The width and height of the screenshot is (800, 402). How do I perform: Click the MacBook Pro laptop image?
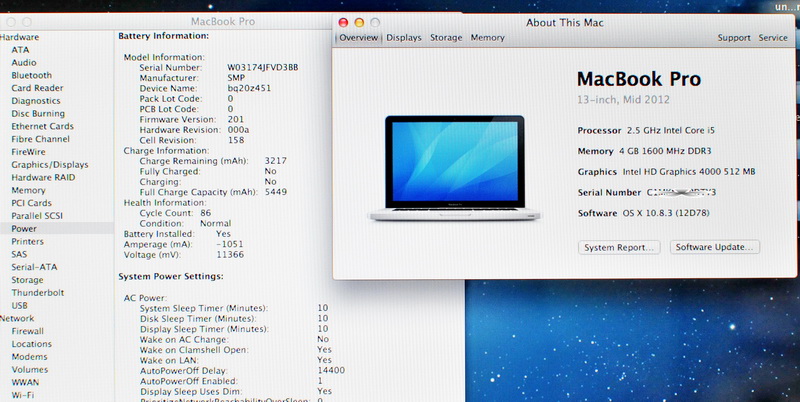[454, 168]
